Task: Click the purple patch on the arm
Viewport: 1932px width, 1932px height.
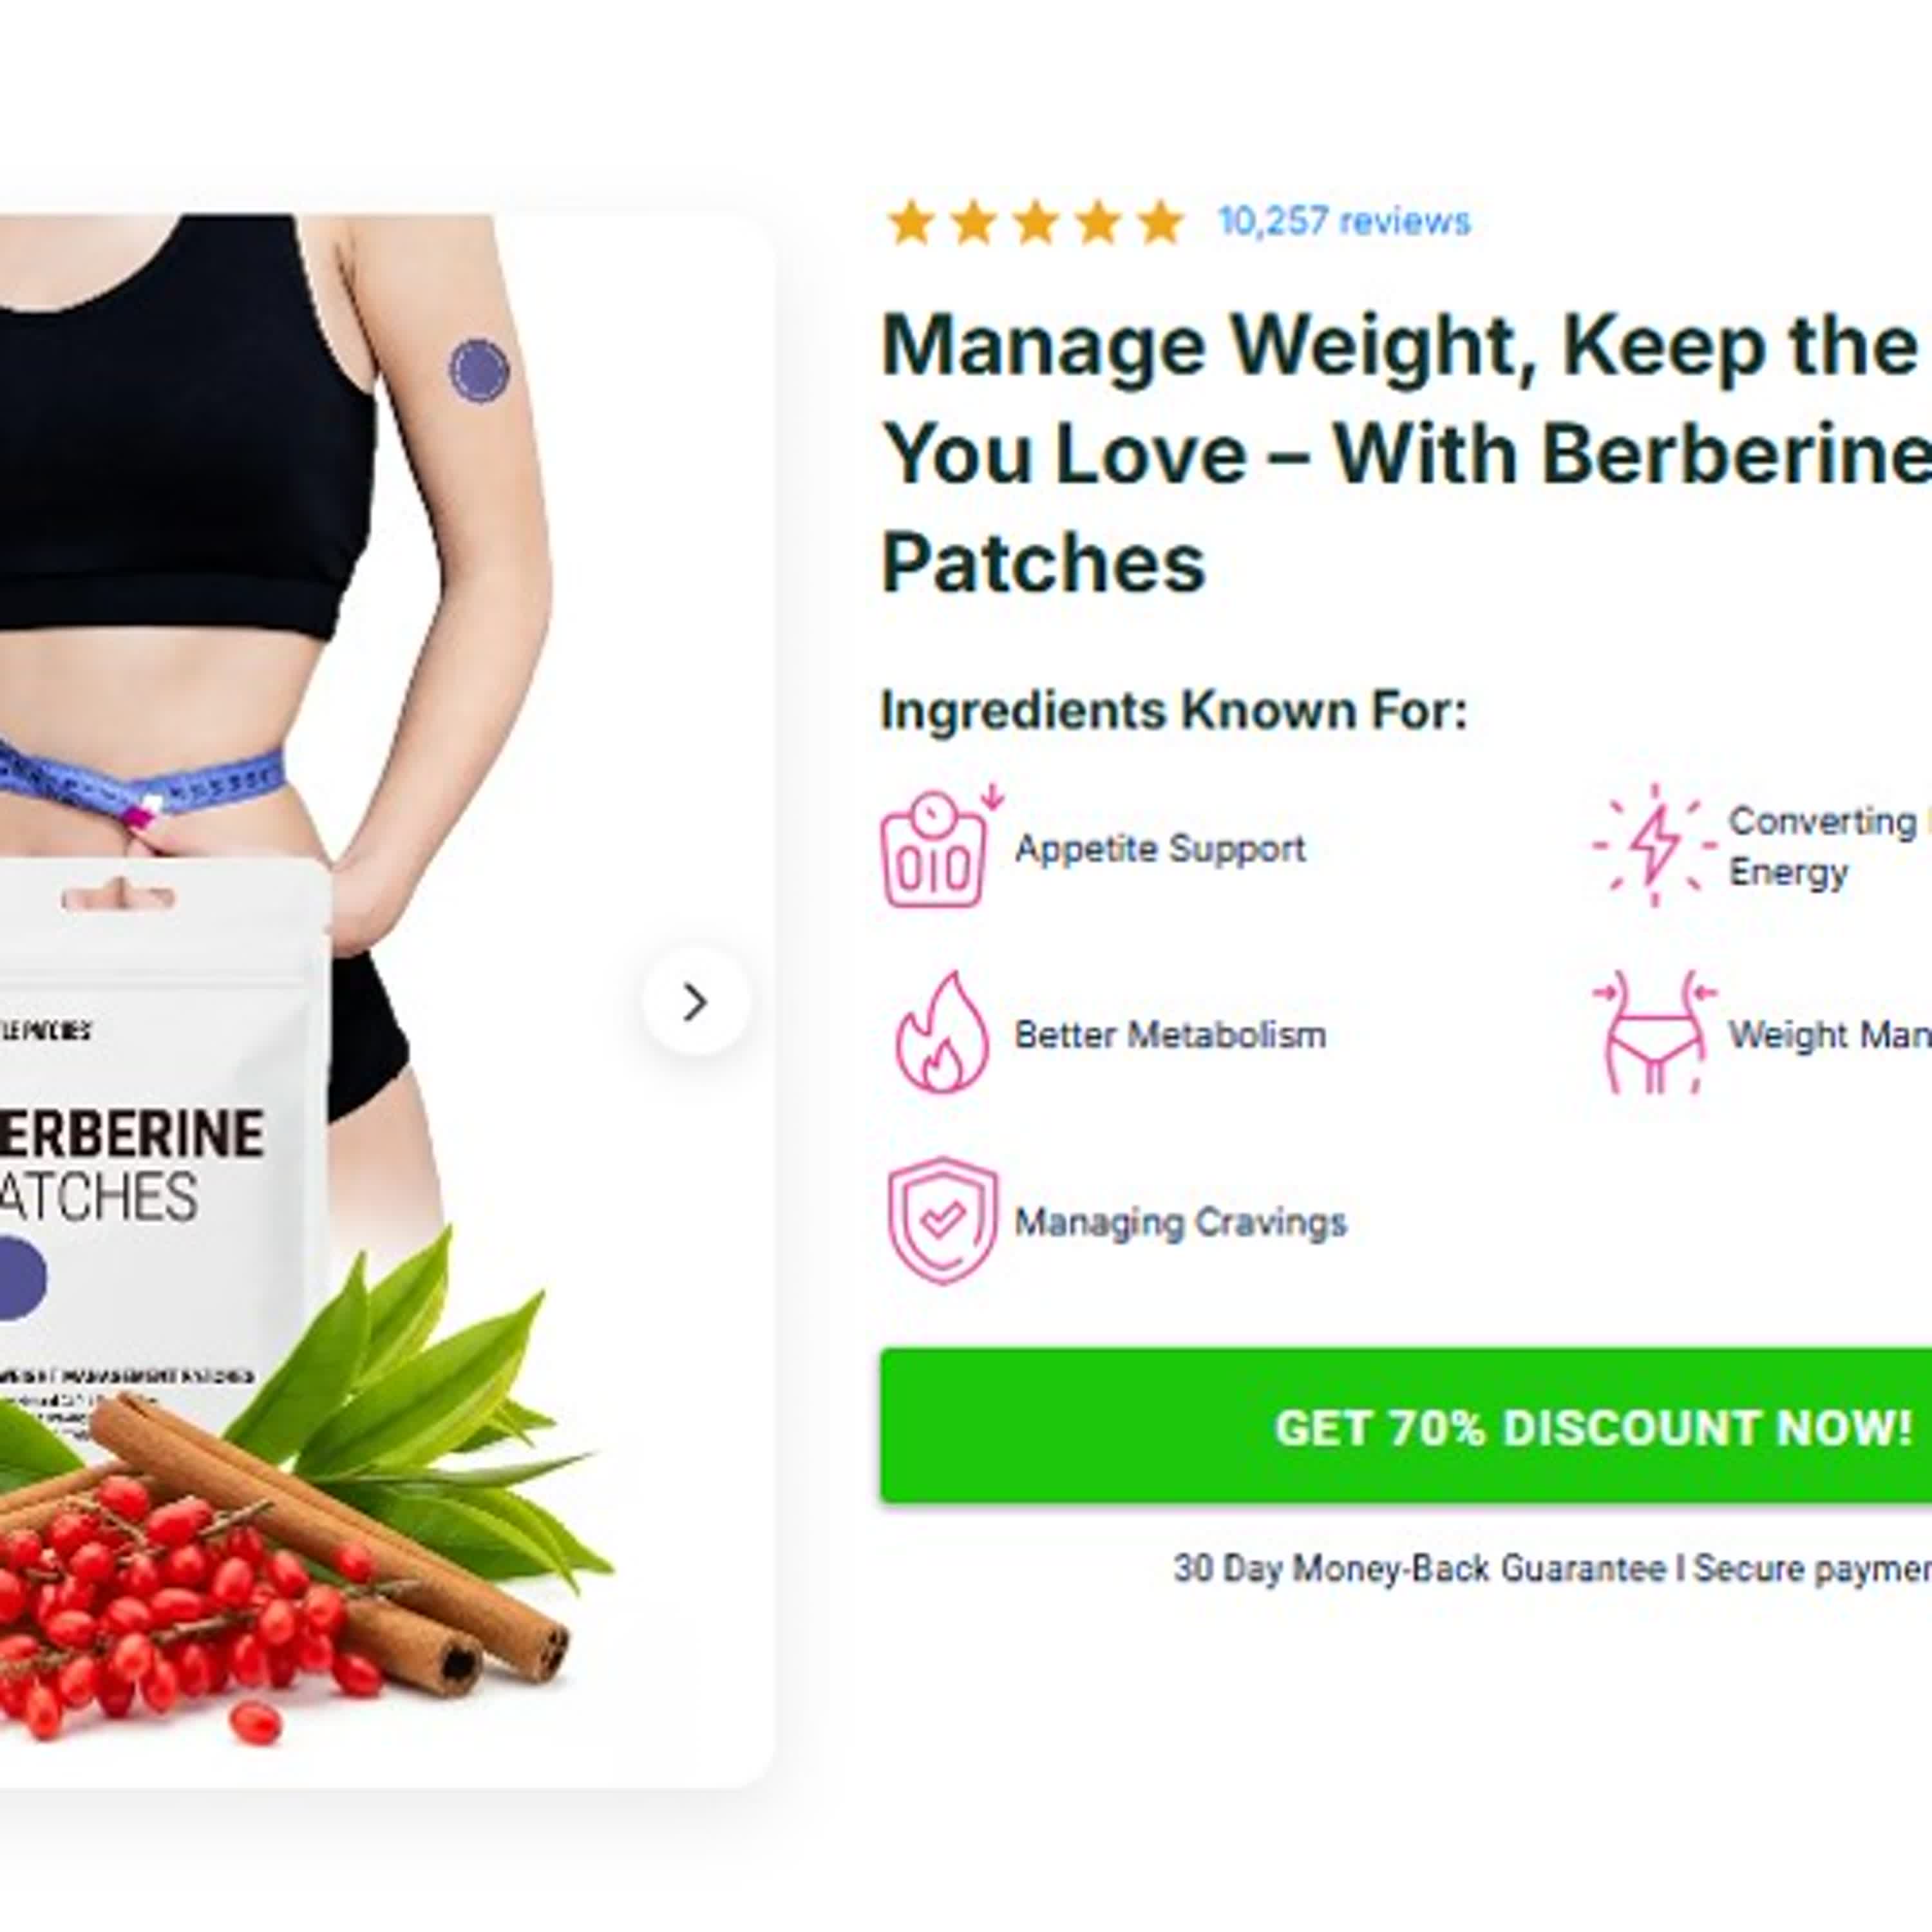Action: [x=479, y=370]
